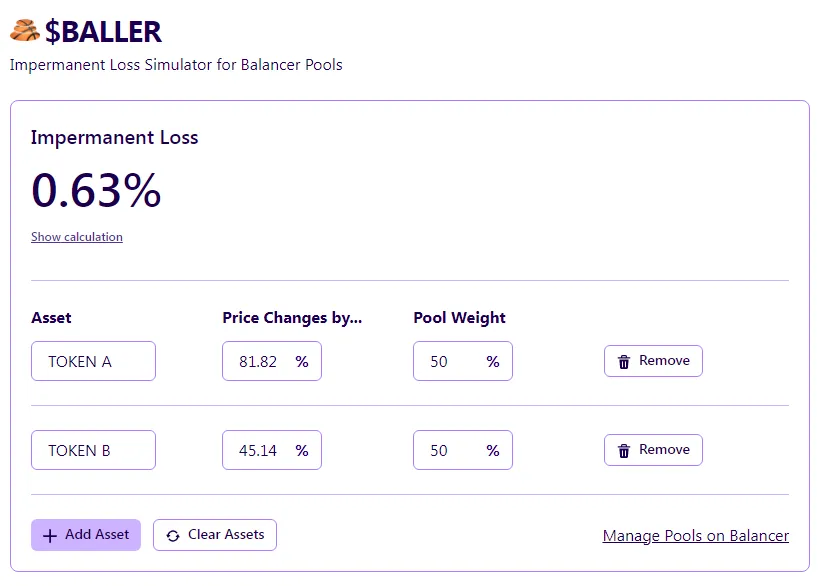Click the $BALLER title text
The width and height of the screenshot is (822, 586).
coord(103,31)
